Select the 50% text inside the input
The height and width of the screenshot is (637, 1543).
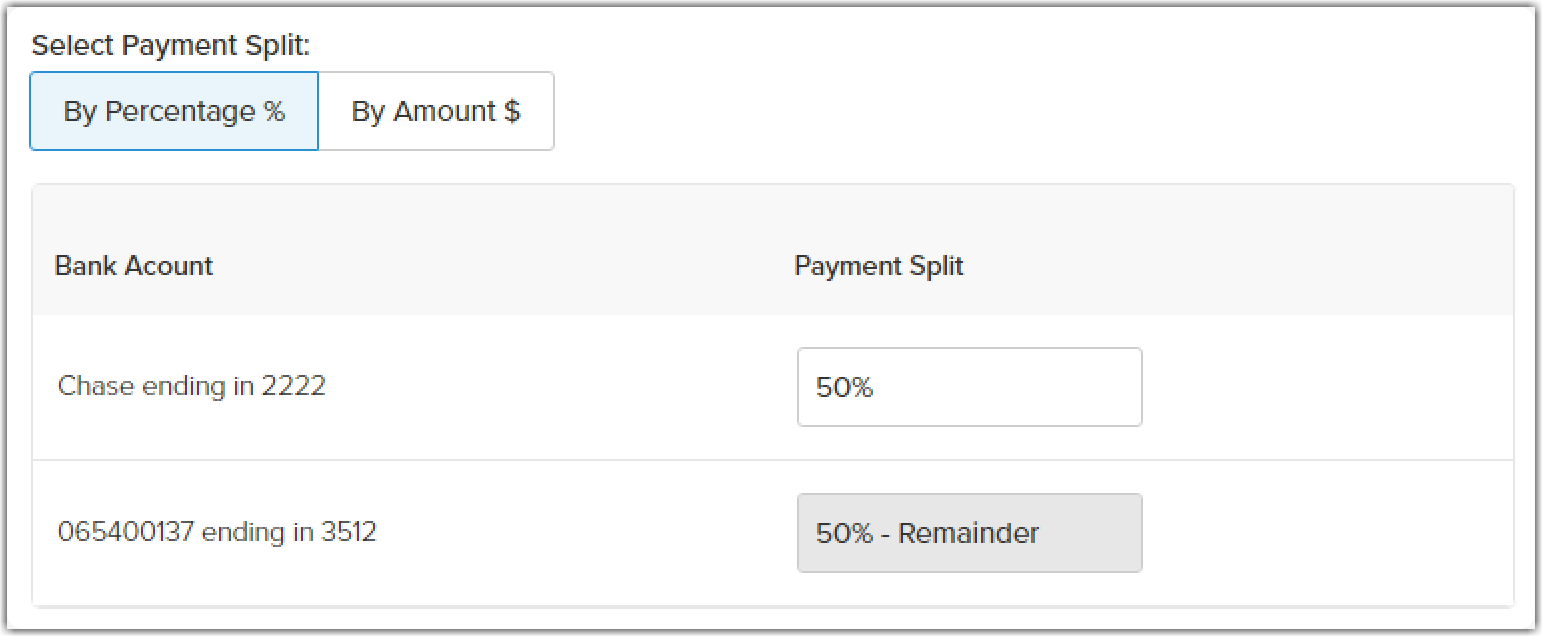[845, 387]
